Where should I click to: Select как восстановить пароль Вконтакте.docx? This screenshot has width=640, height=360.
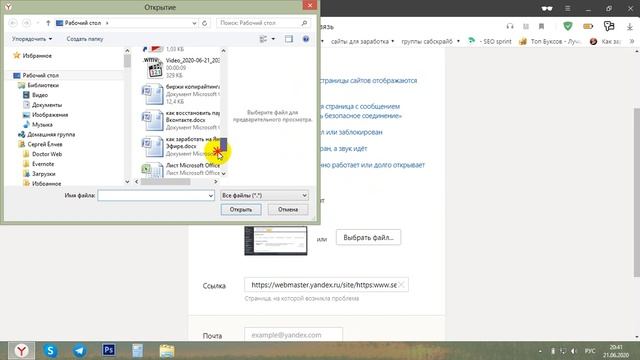click(181, 120)
